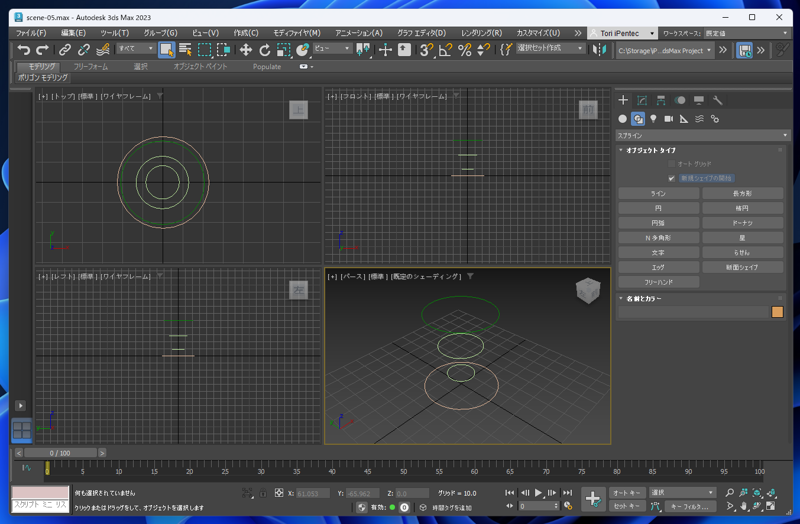Select the Scale tool
Screen dimensions: 800x524
(284, 49)
